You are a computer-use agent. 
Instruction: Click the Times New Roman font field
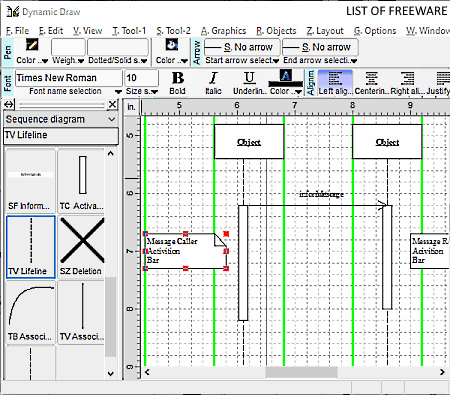coord(69,78)
